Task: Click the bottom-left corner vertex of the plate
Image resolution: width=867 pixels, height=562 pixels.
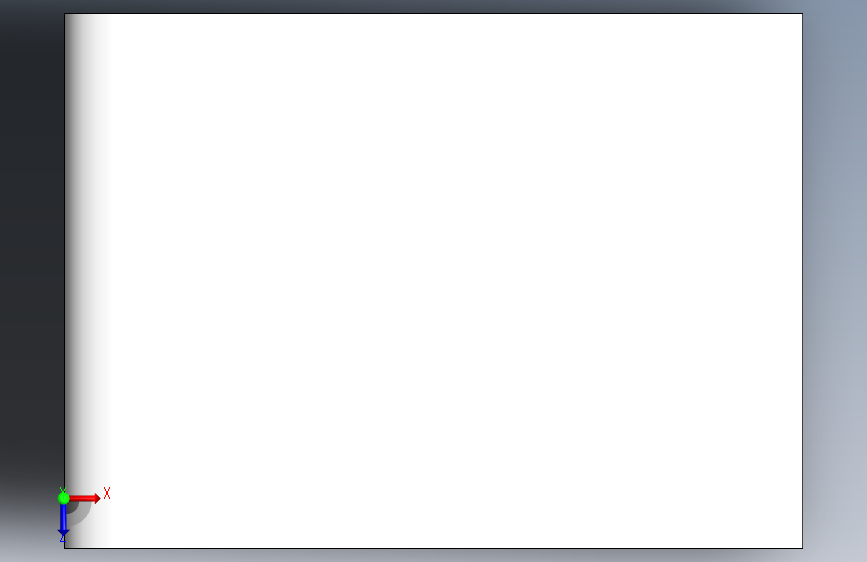Action: 65,548
